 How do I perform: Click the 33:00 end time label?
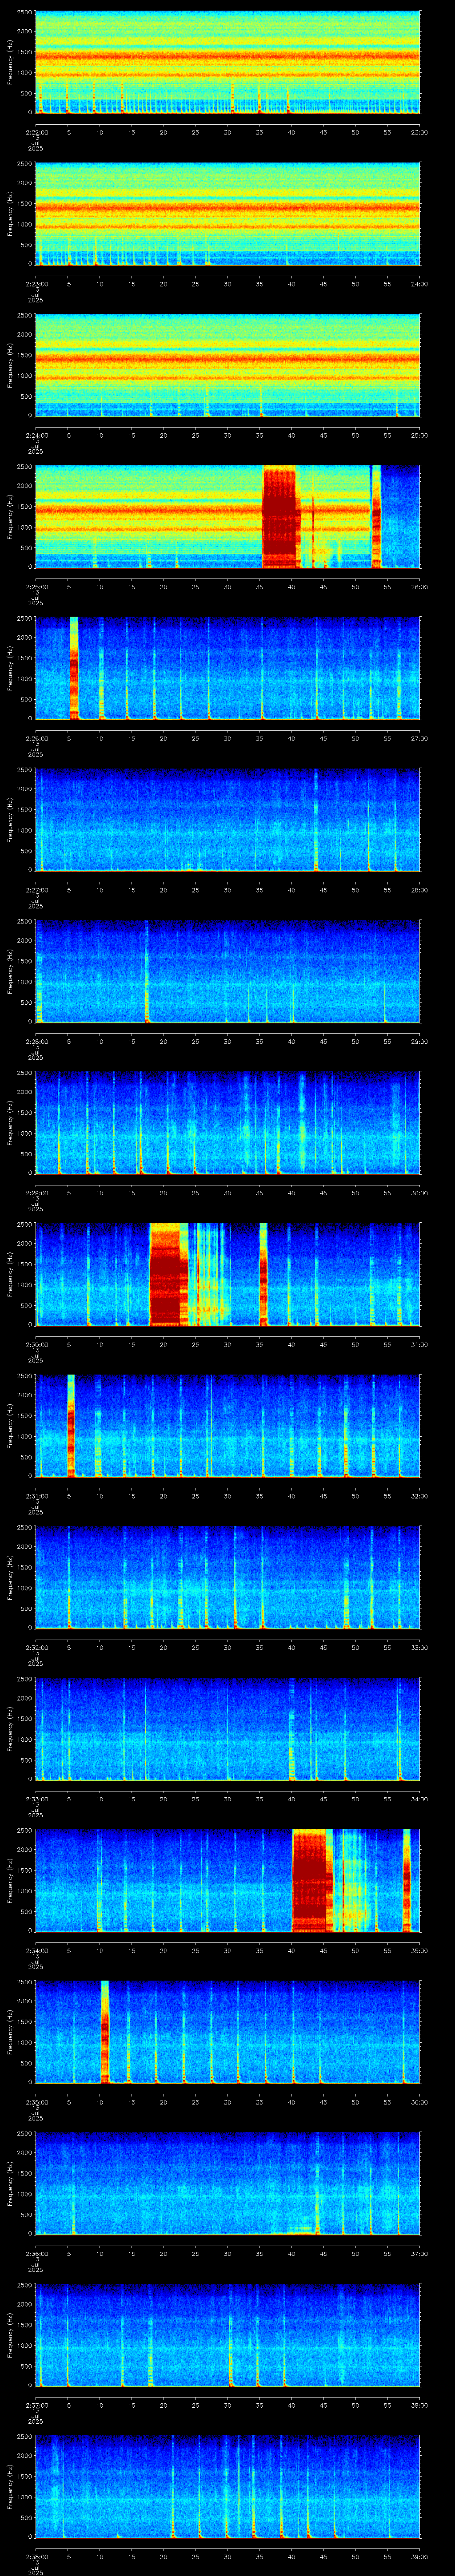419,1647
